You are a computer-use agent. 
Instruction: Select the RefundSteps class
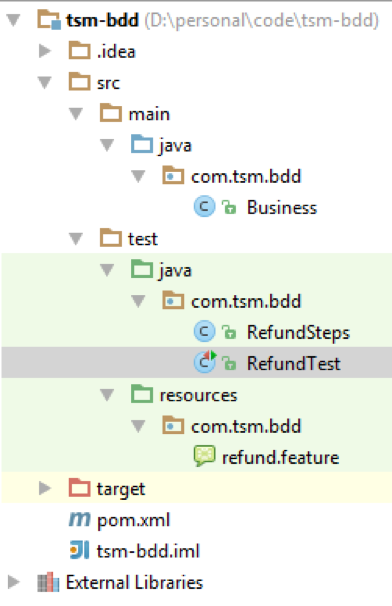[x=298, y=332]
